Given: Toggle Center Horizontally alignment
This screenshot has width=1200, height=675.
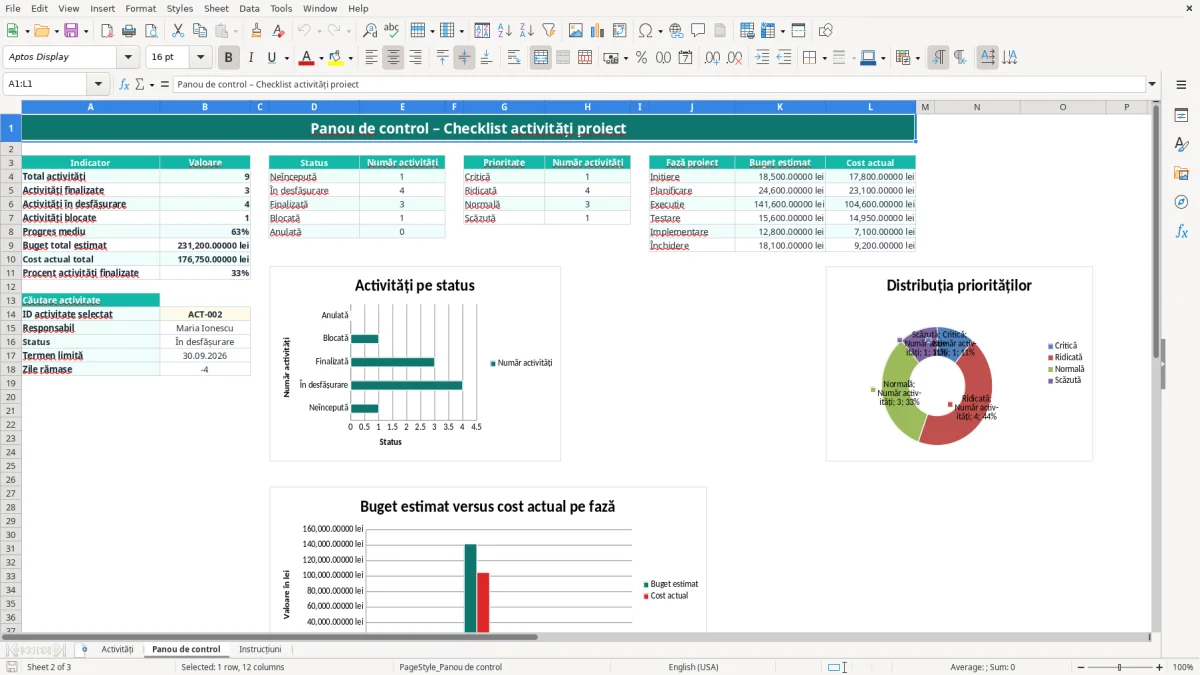Looking at the screenshot, I should [x=393, y=58].
